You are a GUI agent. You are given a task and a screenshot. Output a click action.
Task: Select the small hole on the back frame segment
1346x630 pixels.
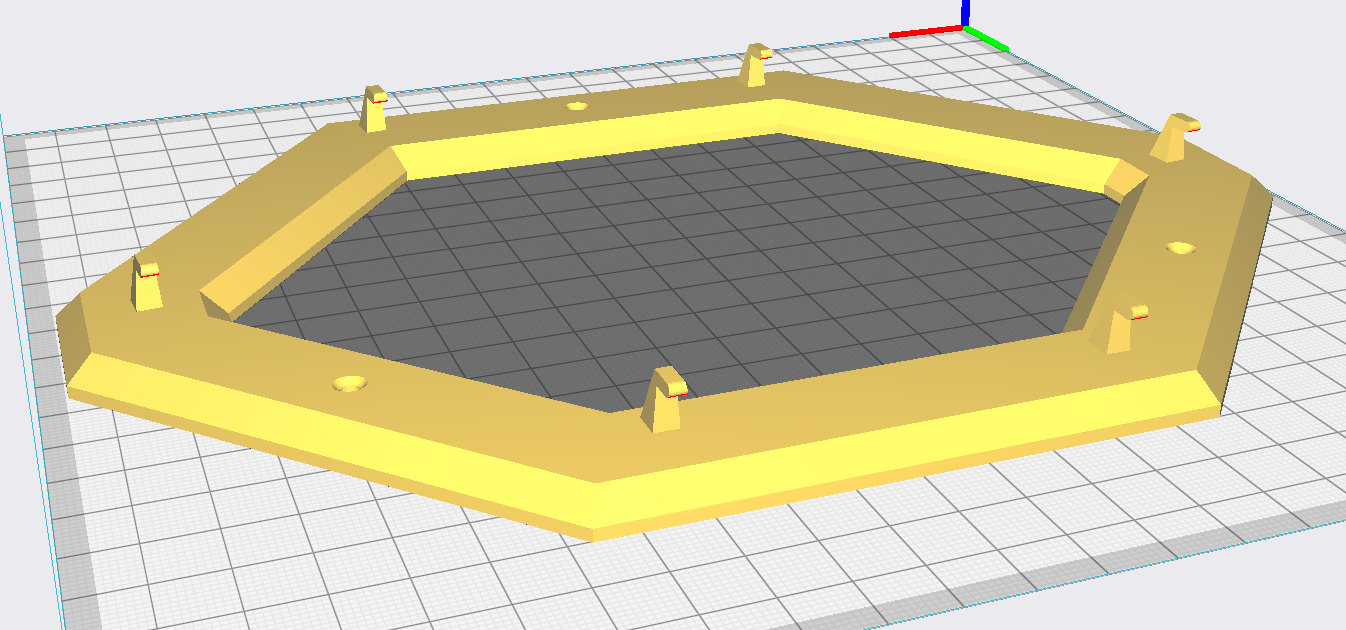[x=576, y=106]
